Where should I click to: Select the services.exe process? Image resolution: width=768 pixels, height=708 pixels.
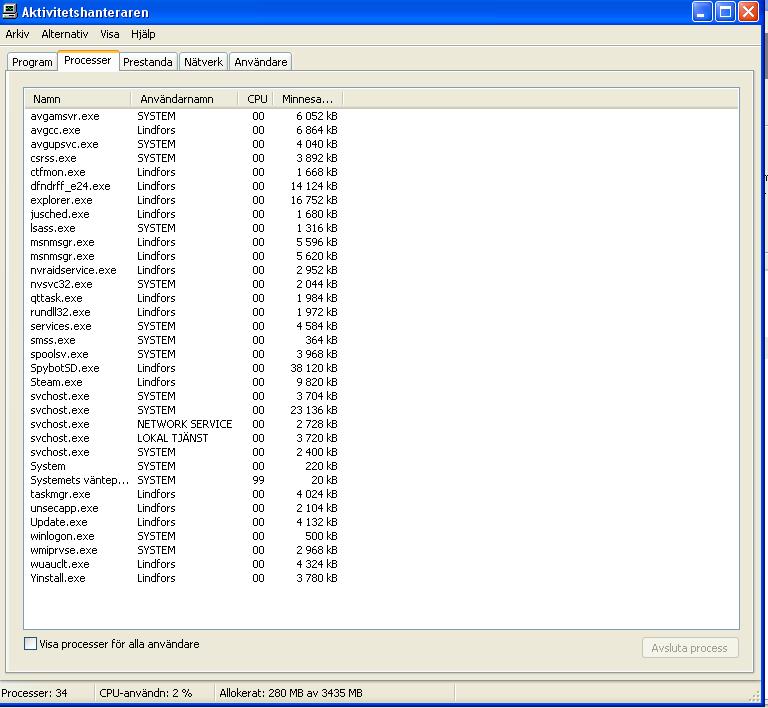(184, 326)
